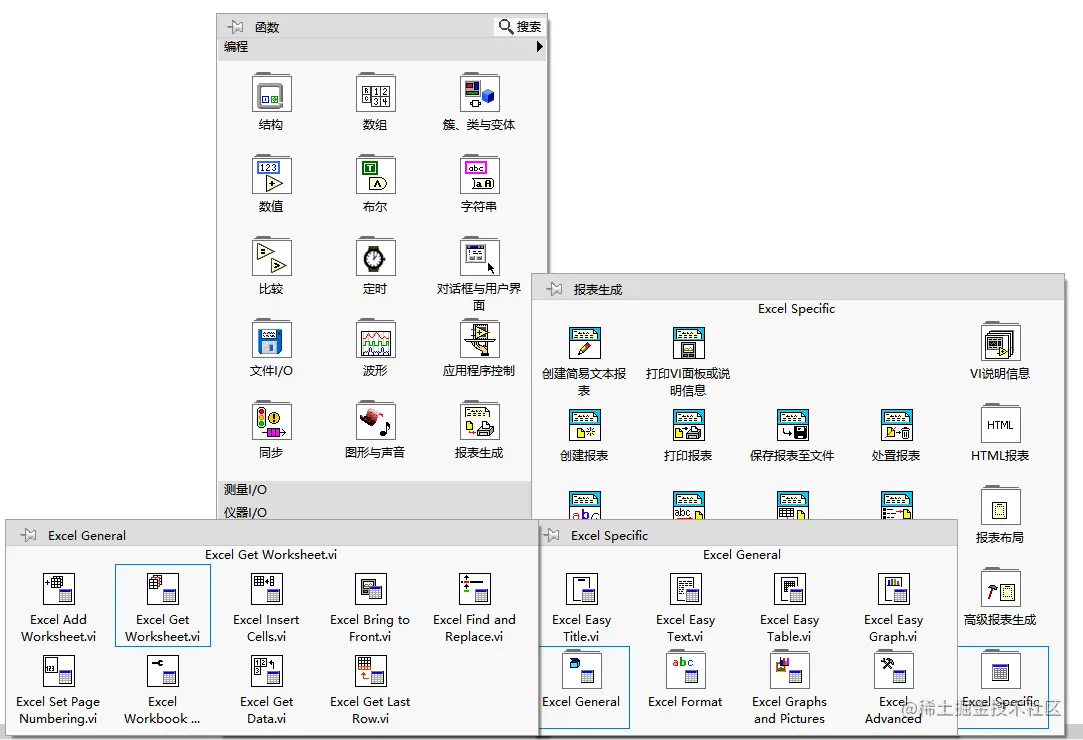Viewport: 1083px width, 740px height.
Task: Open the 字符串 (String) palette
Action: 479,175
